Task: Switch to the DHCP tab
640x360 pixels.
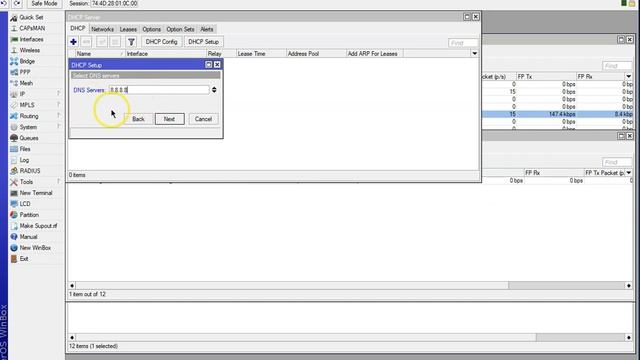Action: point(78,29)
